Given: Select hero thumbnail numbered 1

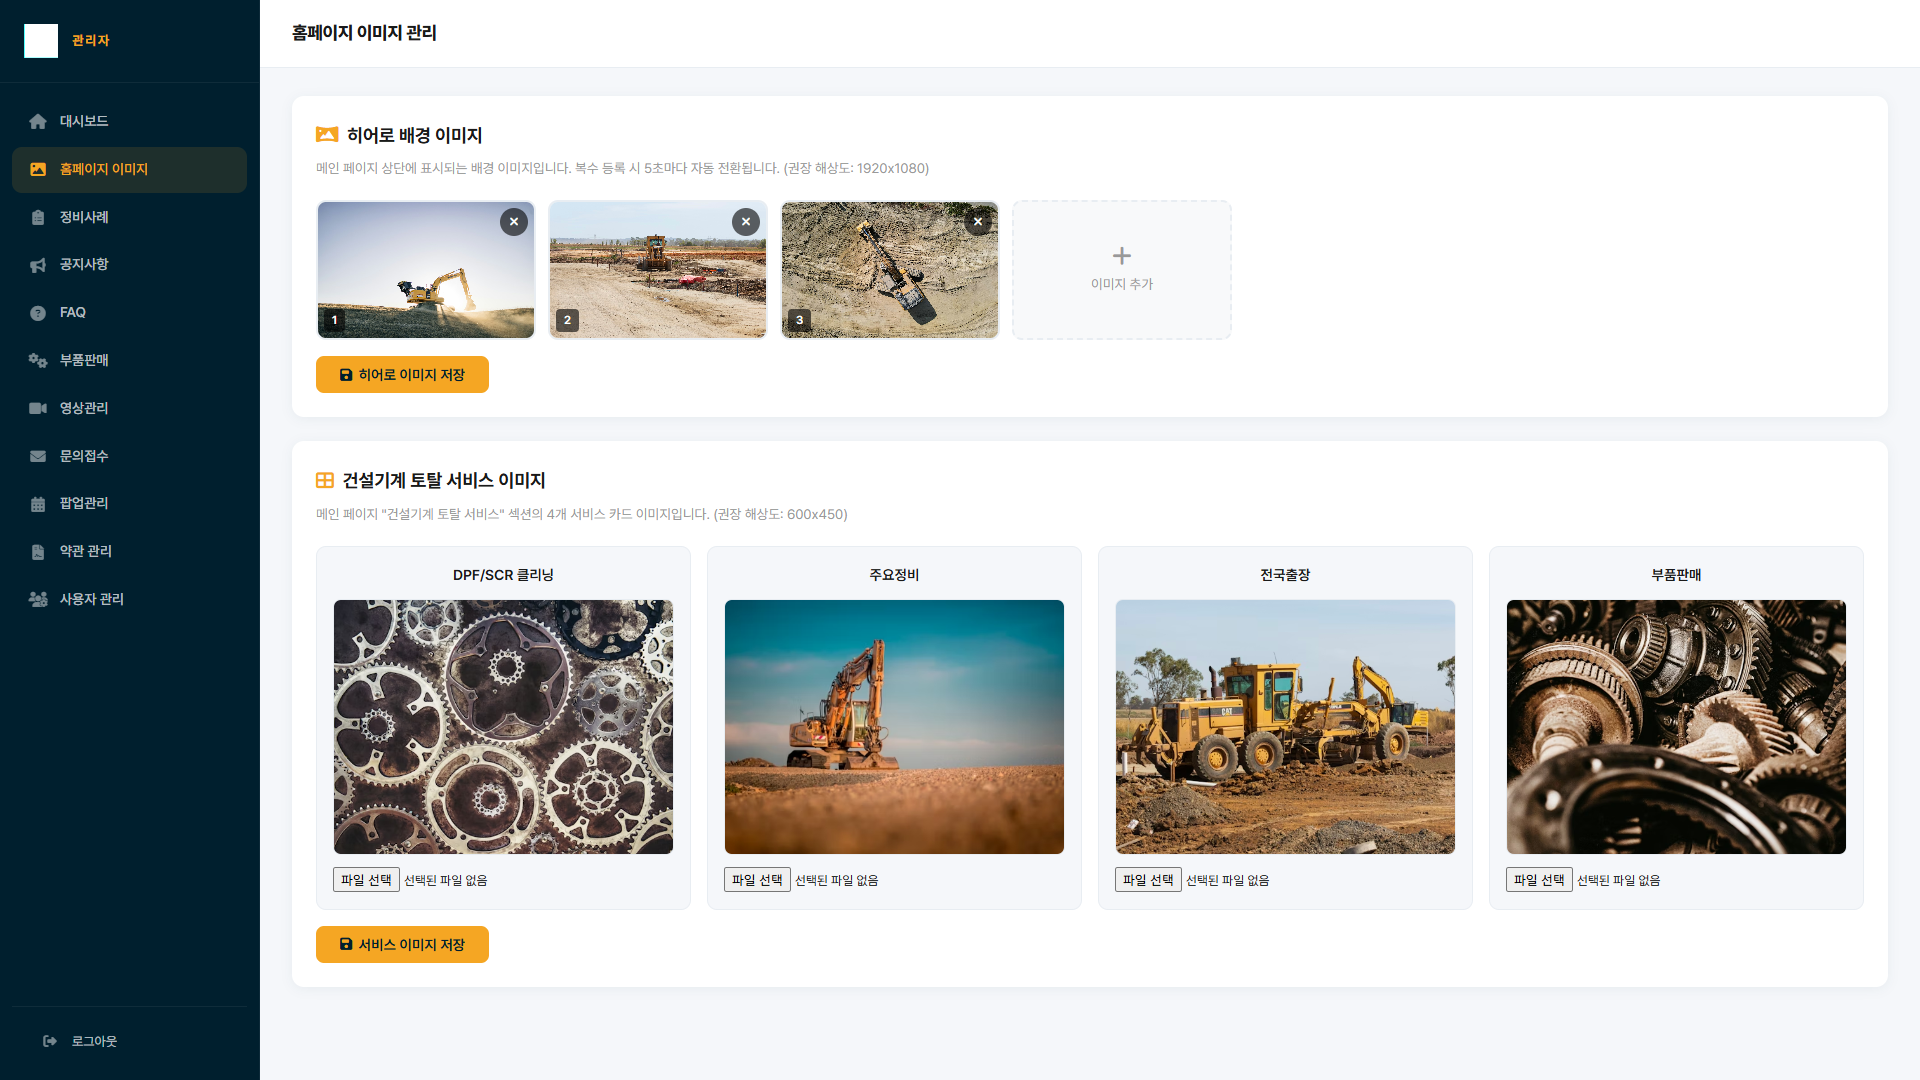Looking at the screenshot, I should coord(426,270).
